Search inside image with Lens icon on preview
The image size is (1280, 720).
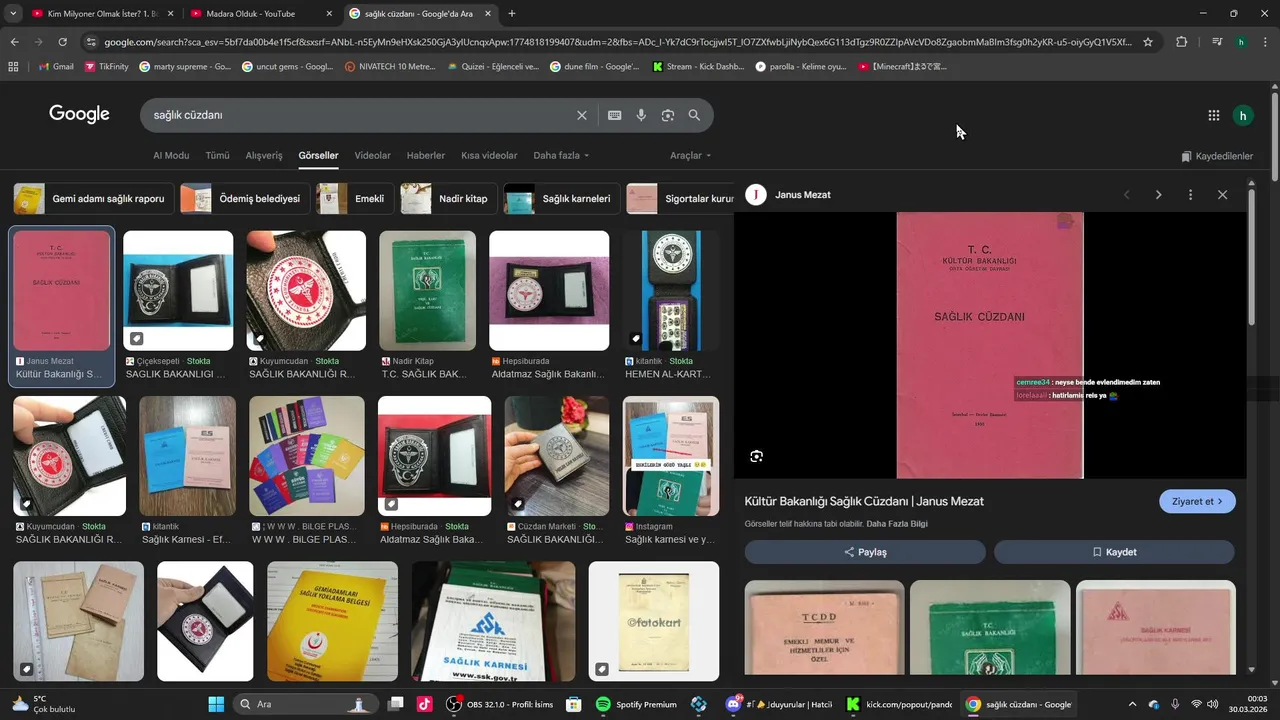click(x=757, y=456)
